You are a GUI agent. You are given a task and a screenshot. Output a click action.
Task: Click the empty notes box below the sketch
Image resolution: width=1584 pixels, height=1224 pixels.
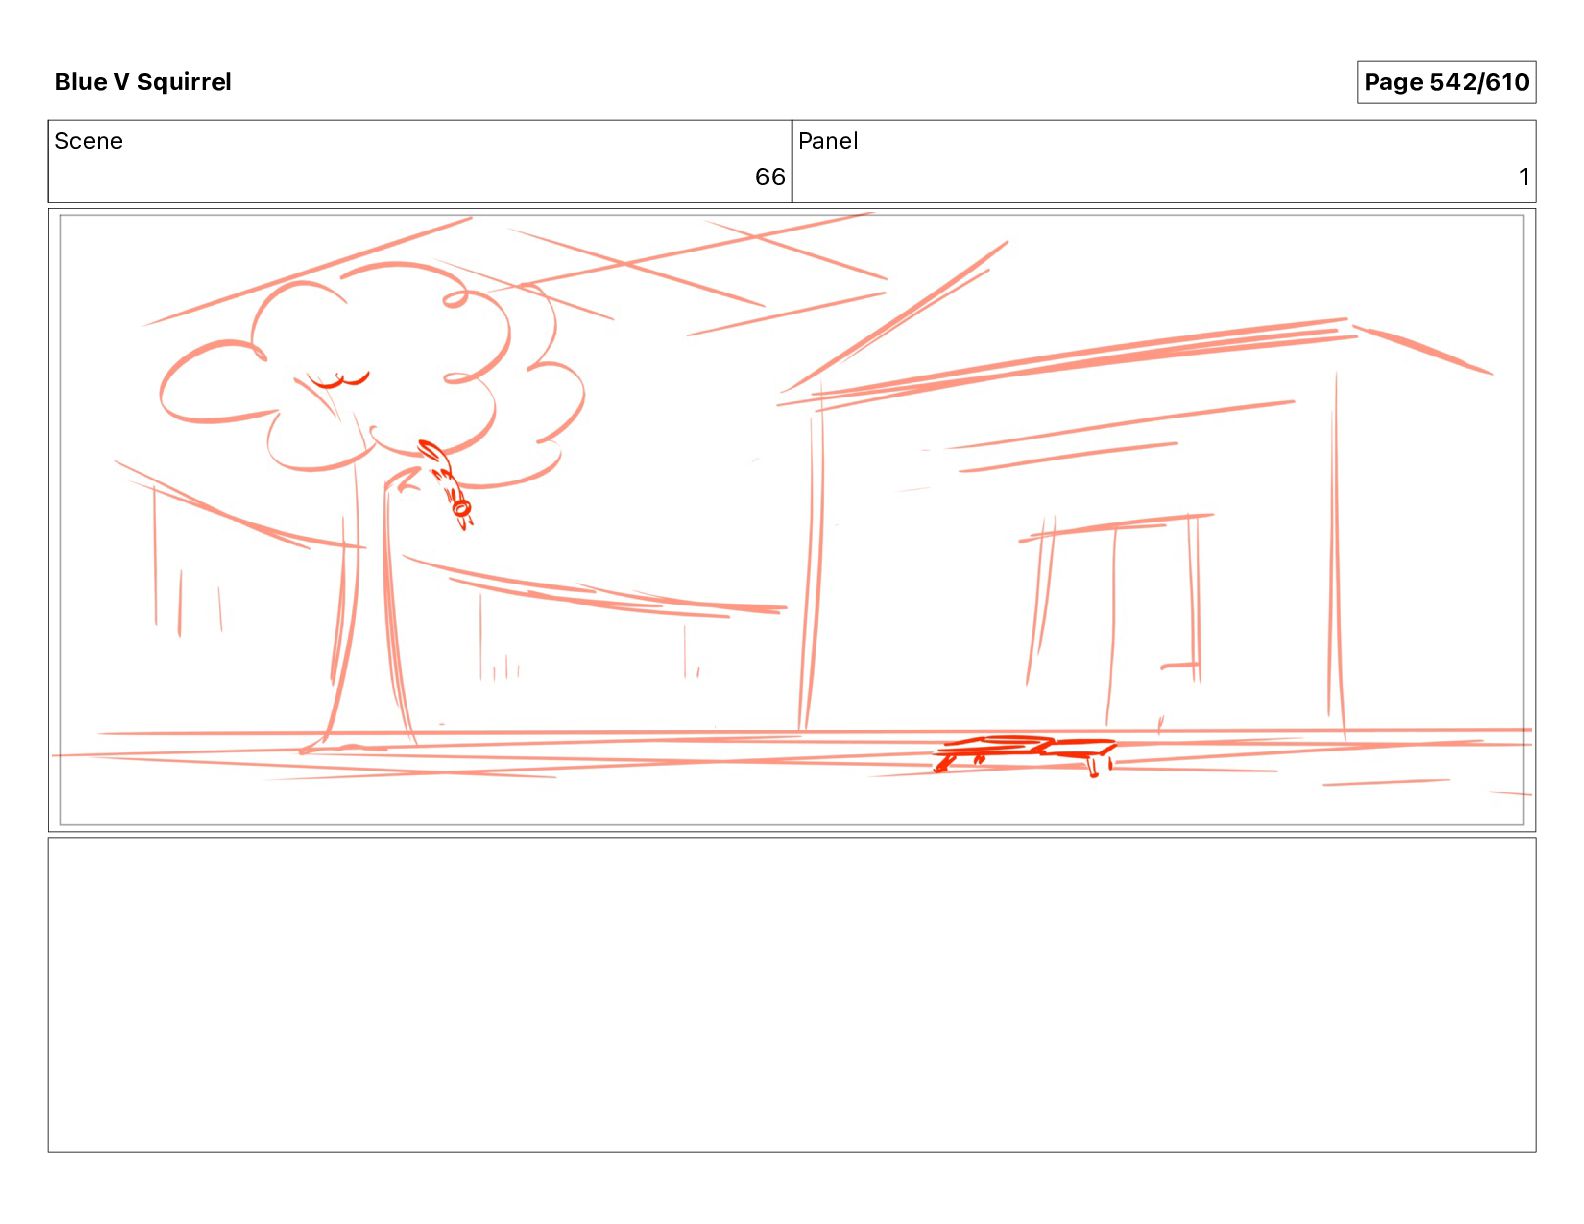pos(792,995)
